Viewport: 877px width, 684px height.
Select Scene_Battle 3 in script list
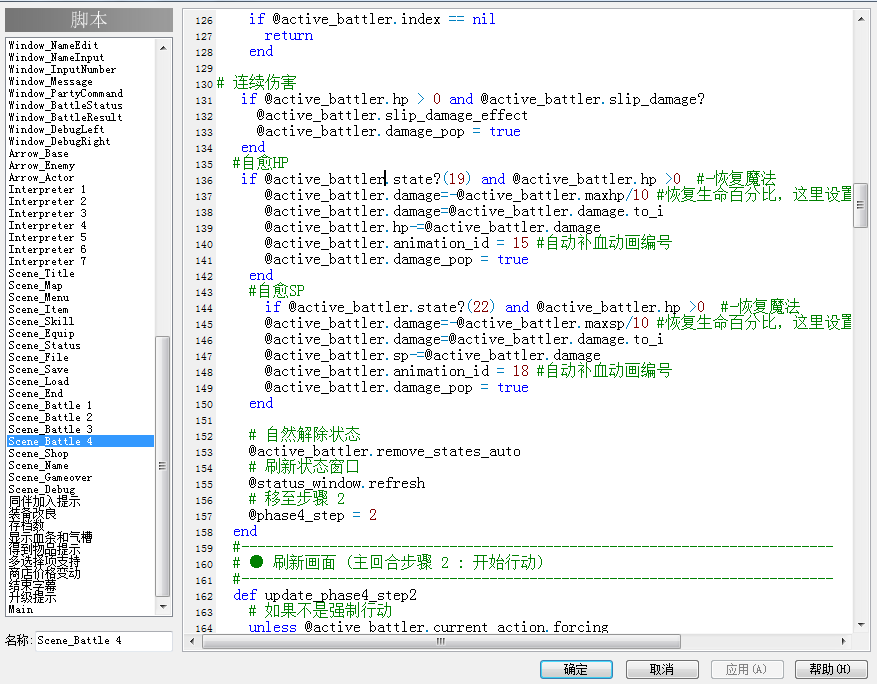click(50, 430)
